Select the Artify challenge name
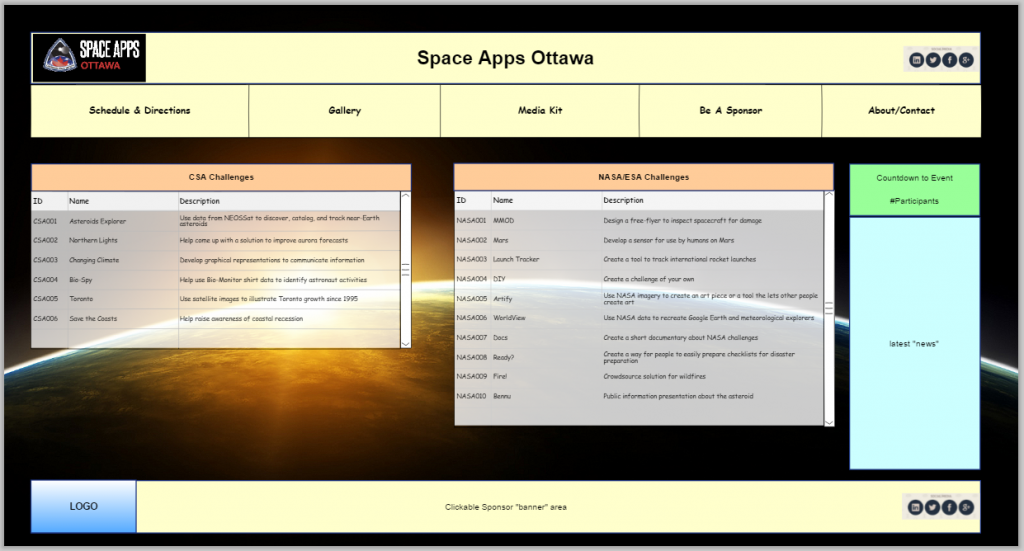The width and height of the screenshot is (1024, 551). pyautogui.click(x=503, y=298)
